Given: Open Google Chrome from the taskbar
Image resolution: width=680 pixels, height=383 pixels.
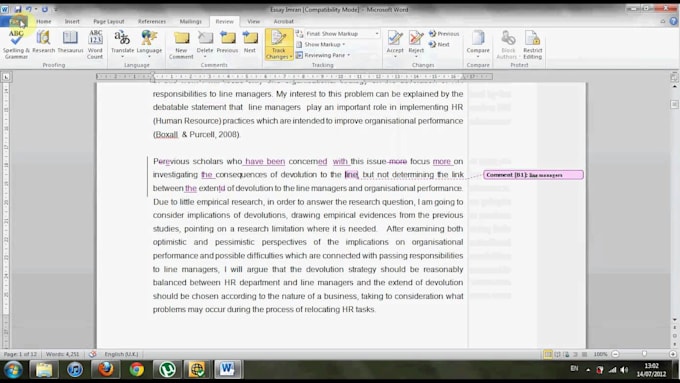Looking at the screenshot, I should click(x=136, y=370).
